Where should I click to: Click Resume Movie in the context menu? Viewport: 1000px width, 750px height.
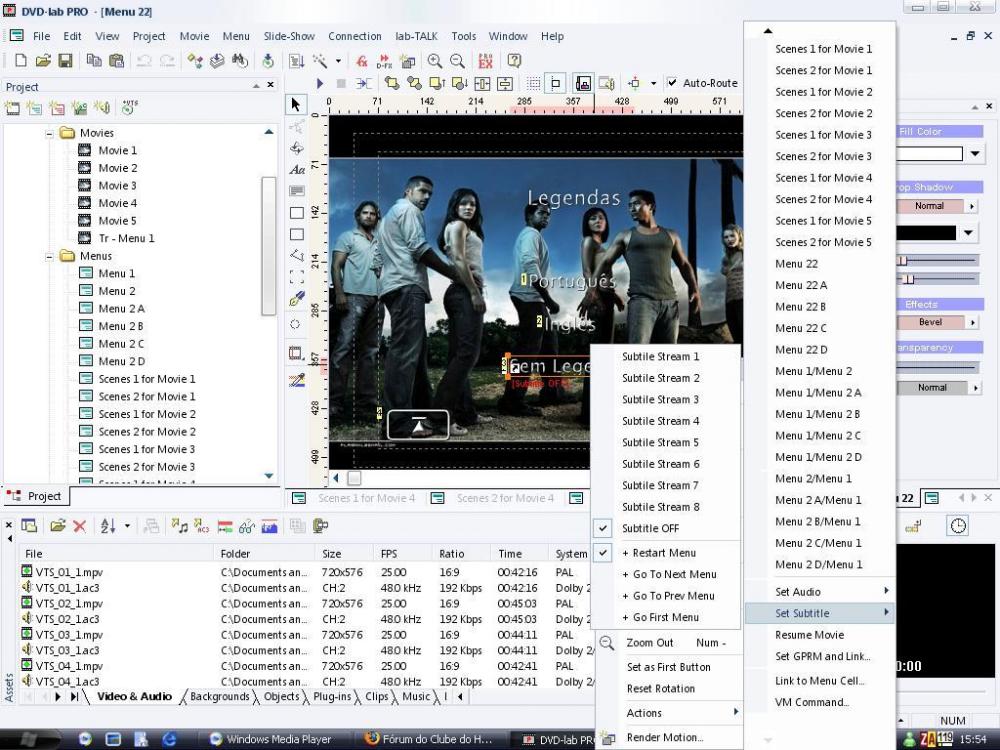pyautogui.click(x=809, y=635)
